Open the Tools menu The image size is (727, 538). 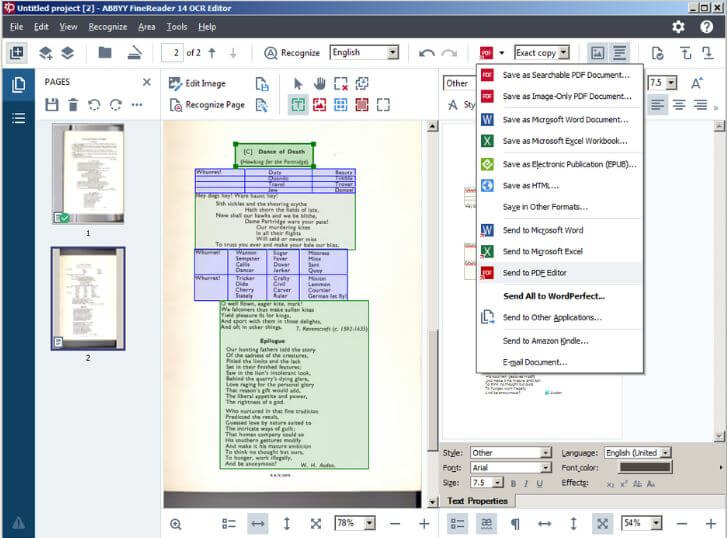click(177, 27)
